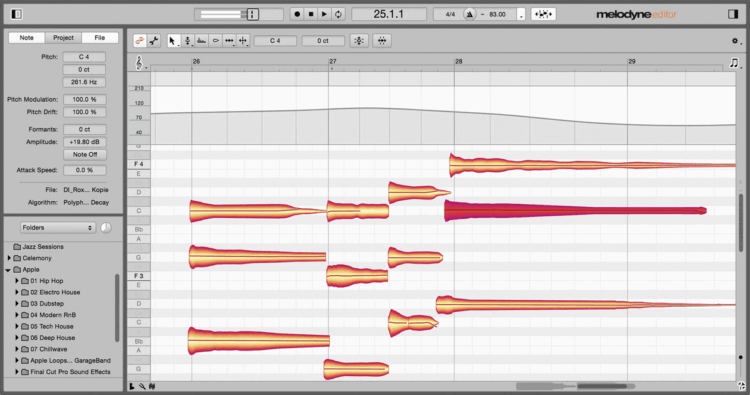Screen dimensions: 750x395
Task: Select the long F 4 note blob
Action: click(592, 165)
